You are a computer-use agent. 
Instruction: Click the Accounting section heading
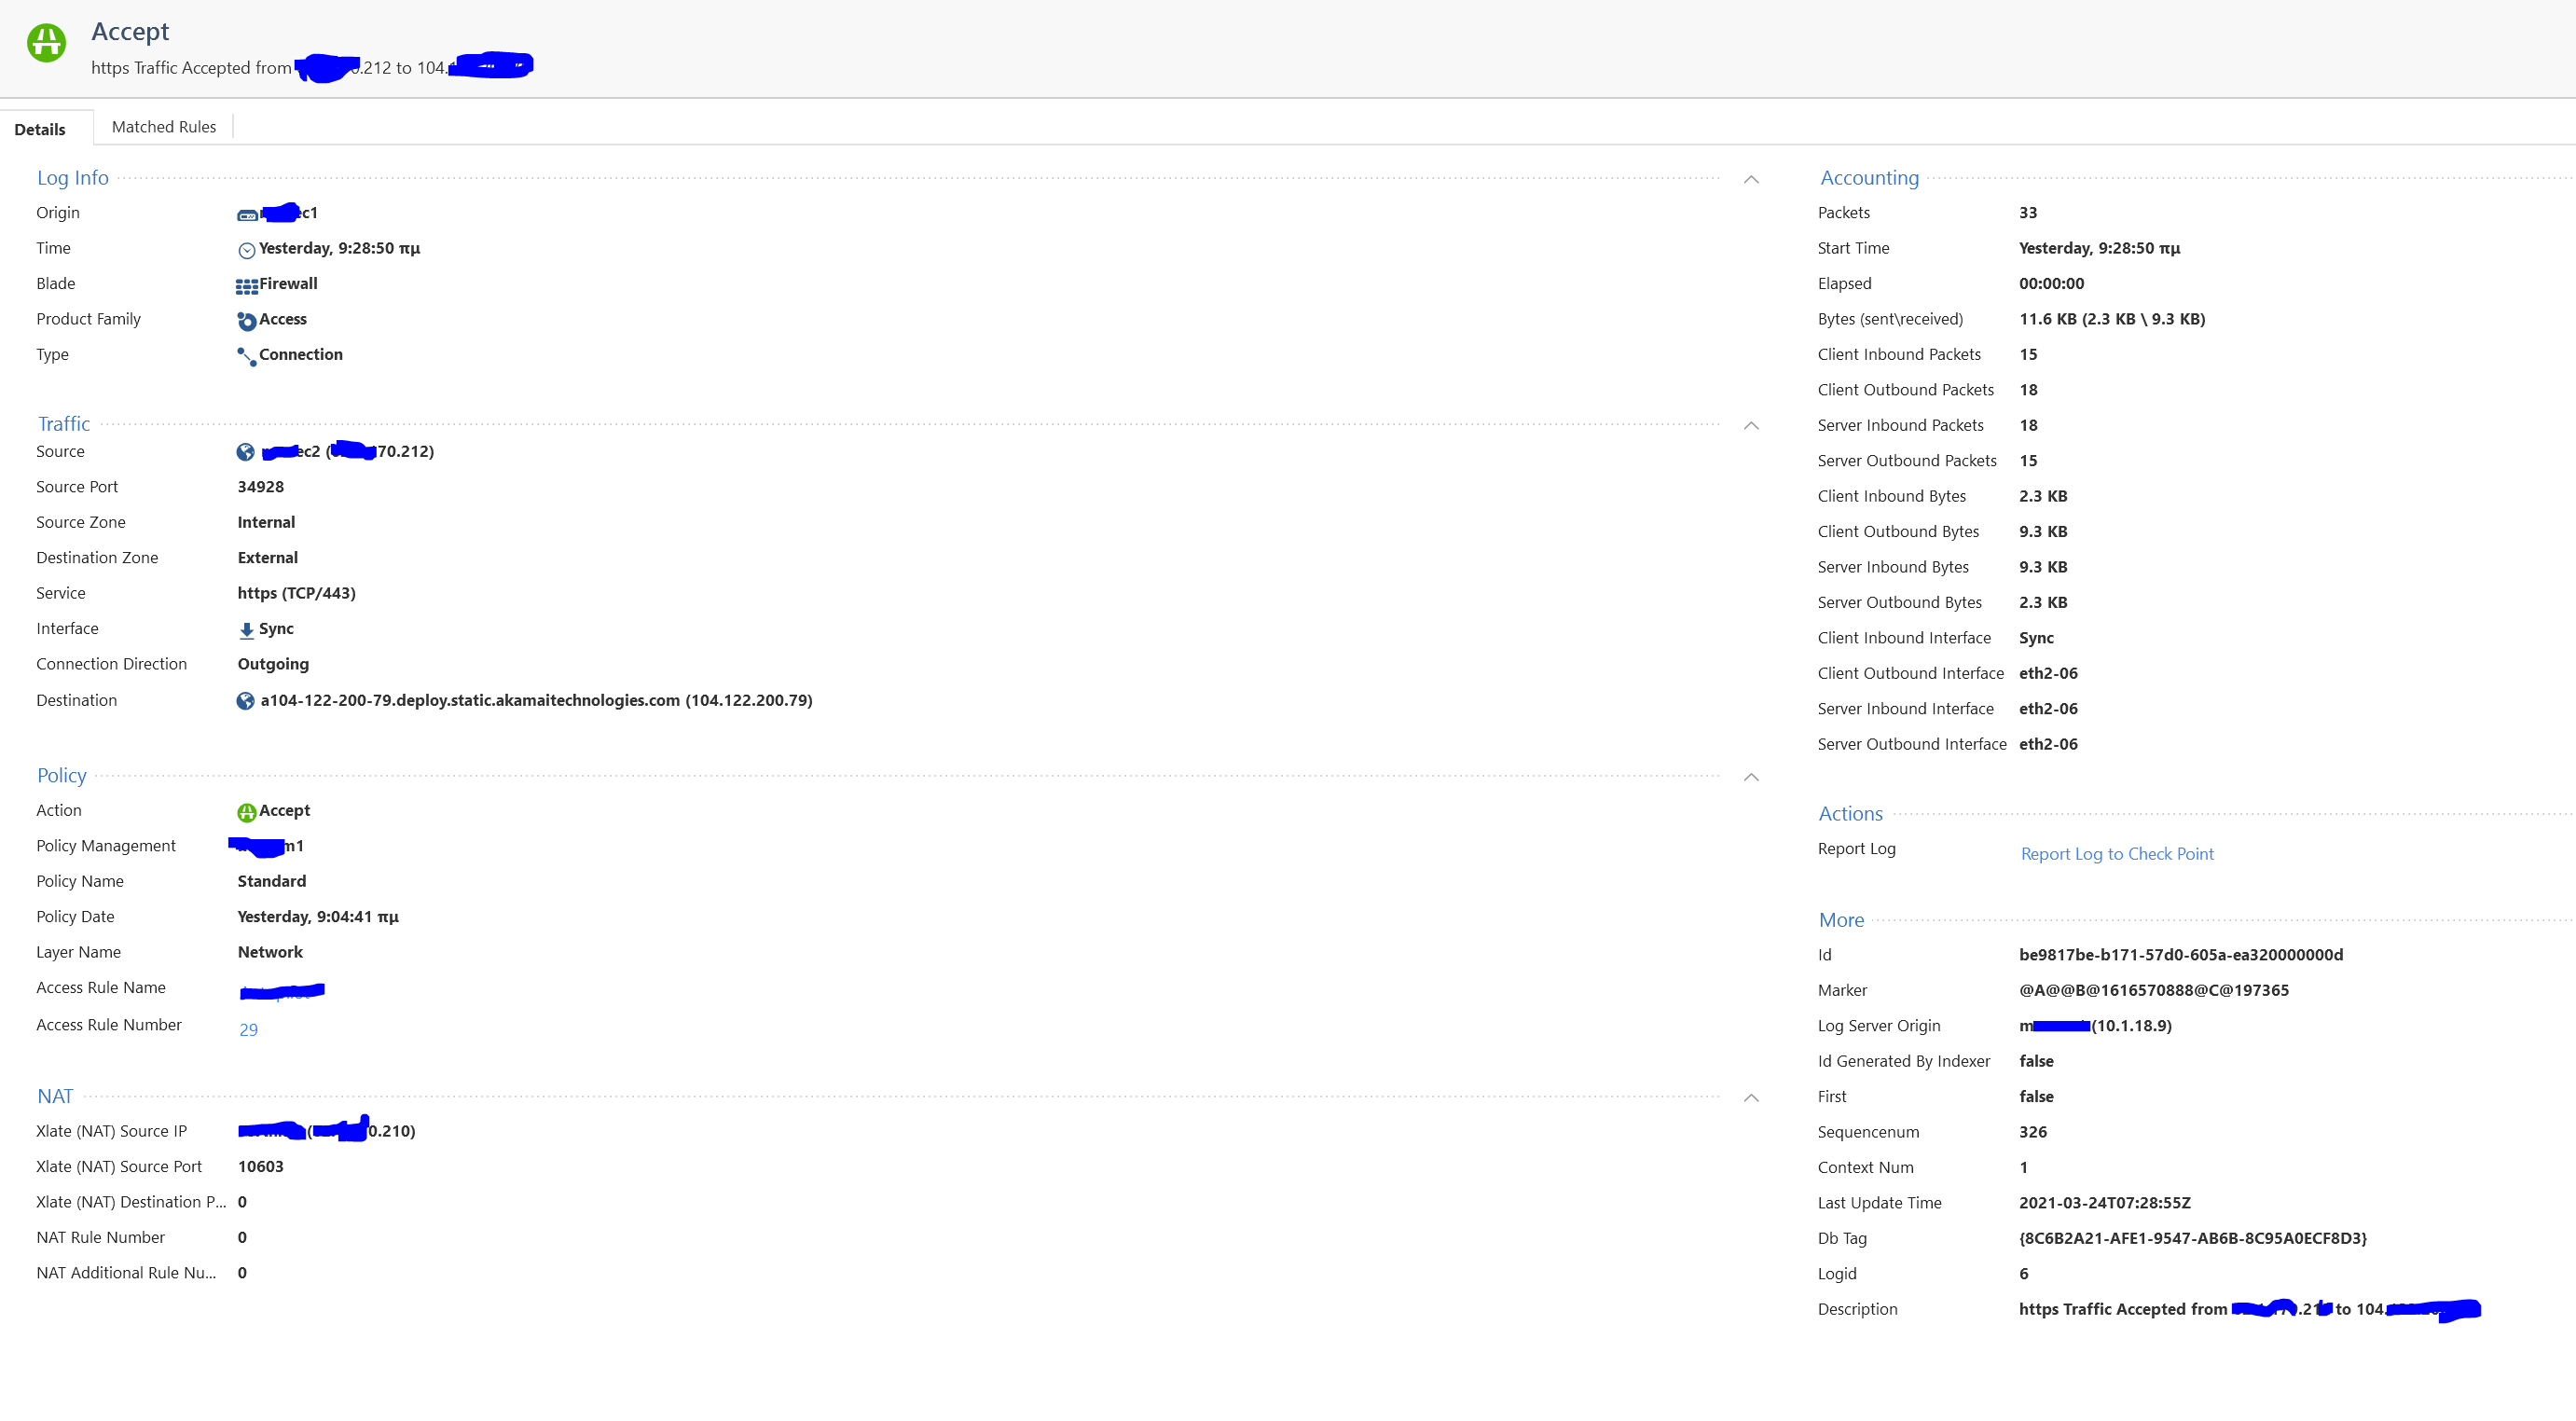[1869, 178]
